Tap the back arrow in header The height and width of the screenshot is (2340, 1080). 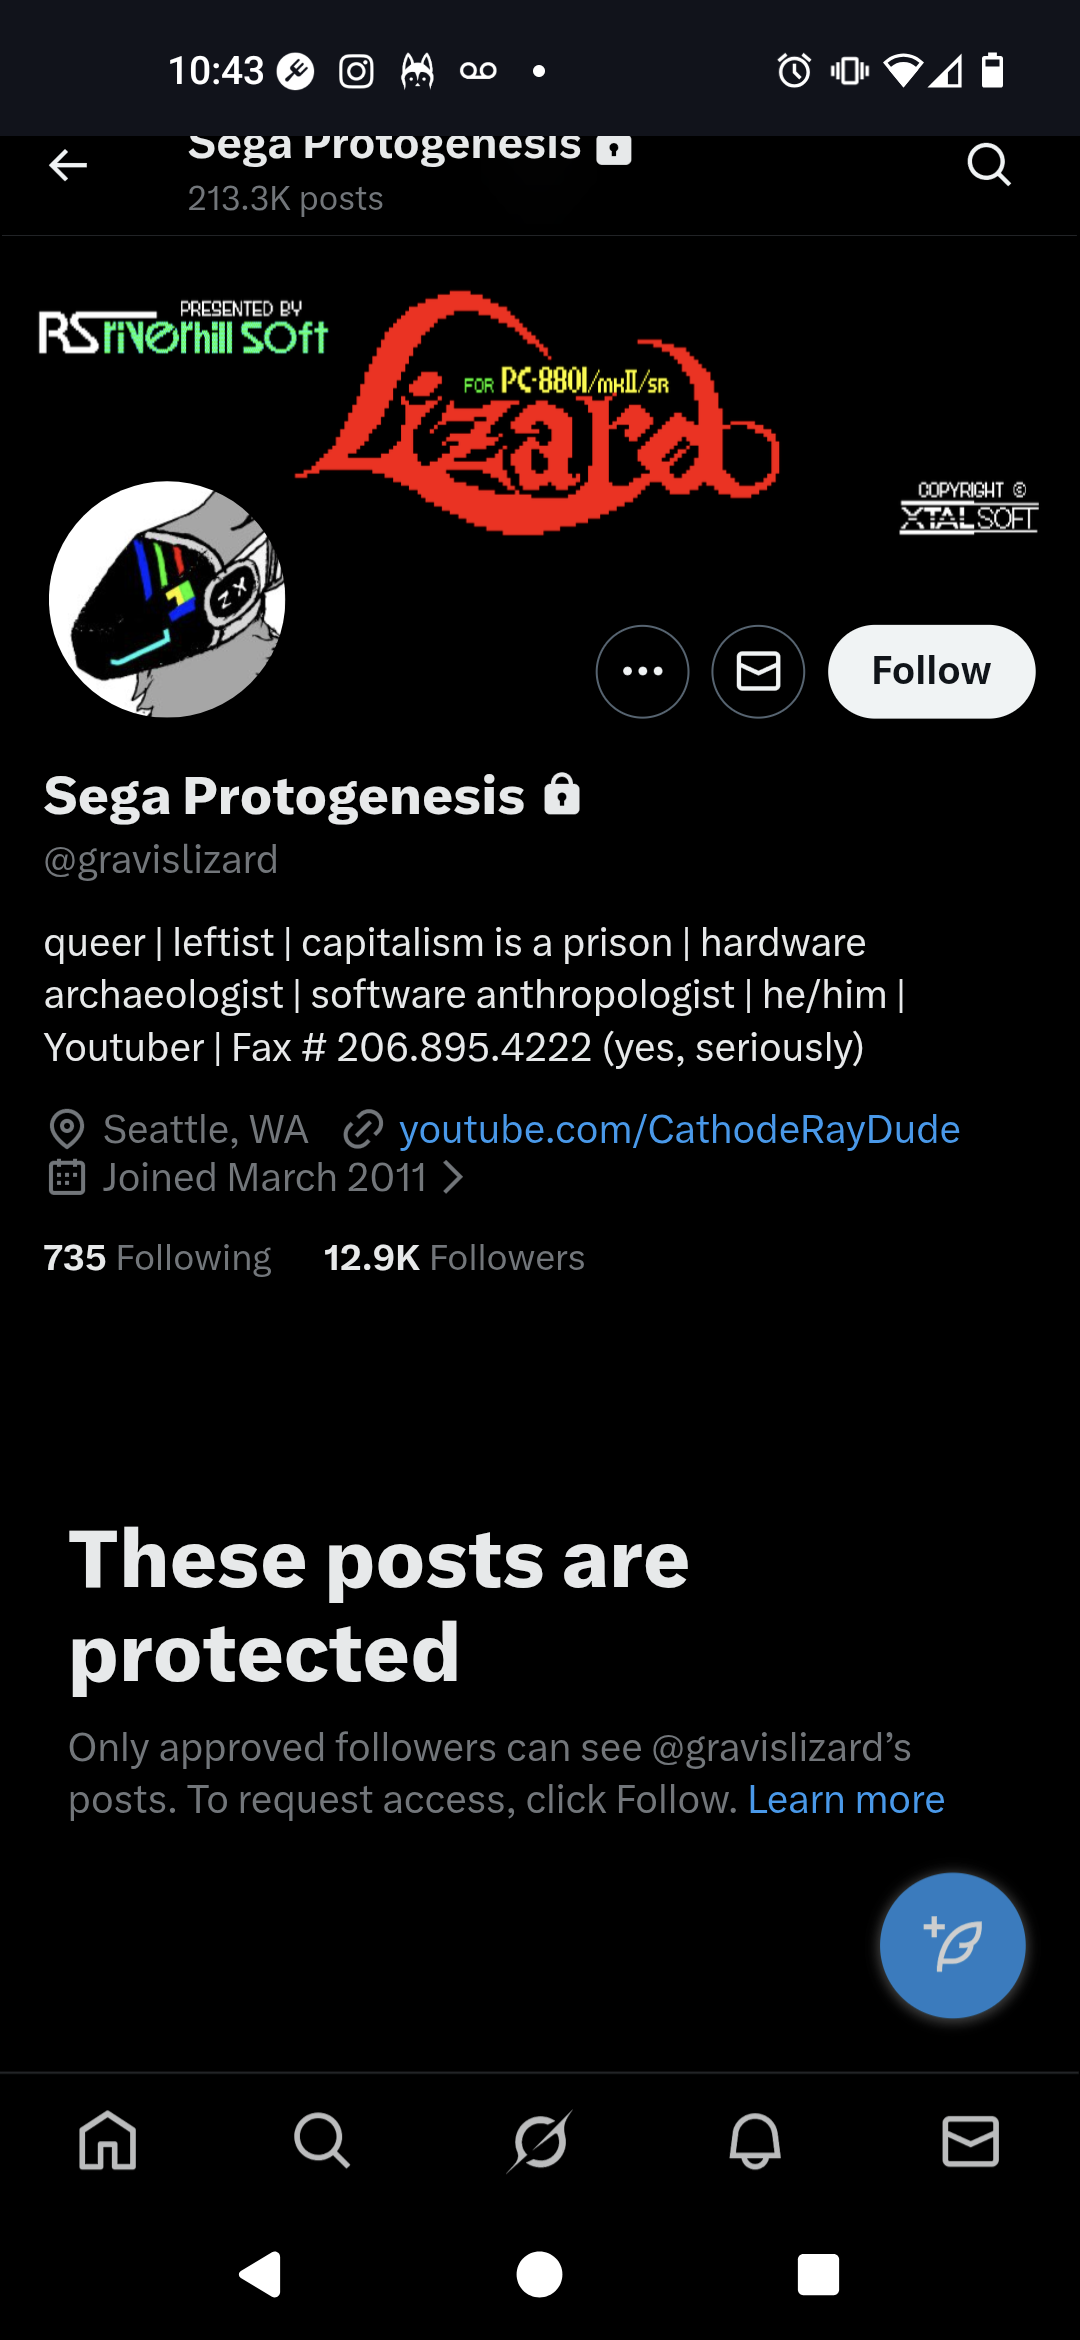click(68, 165)
